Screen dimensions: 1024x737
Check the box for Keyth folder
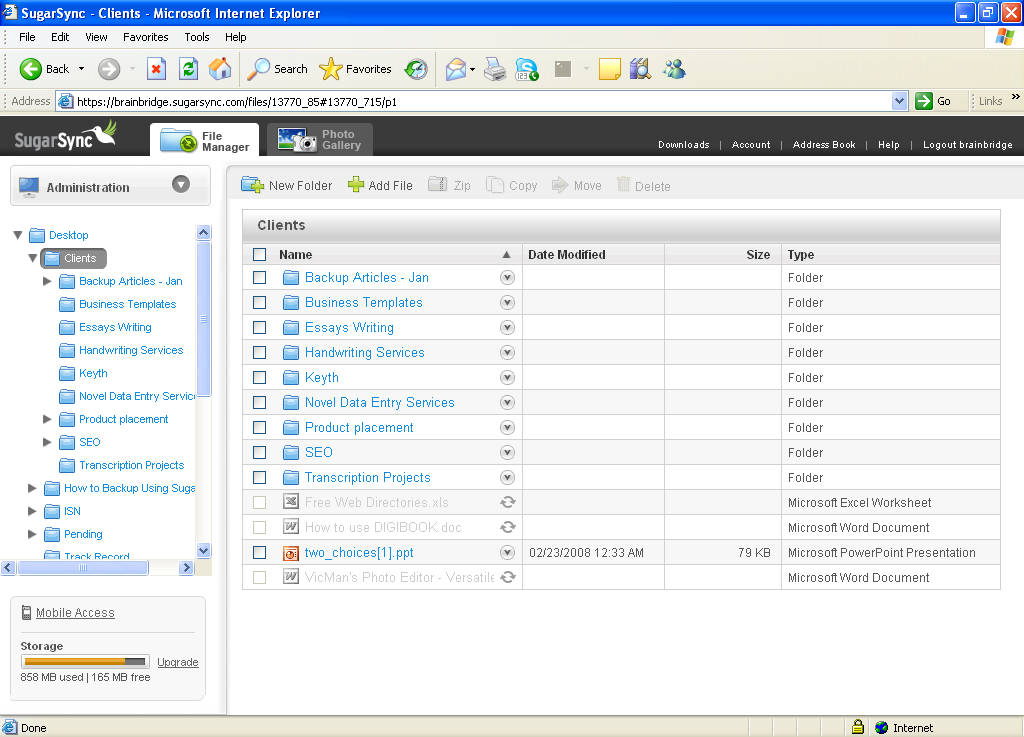[259, 377]
